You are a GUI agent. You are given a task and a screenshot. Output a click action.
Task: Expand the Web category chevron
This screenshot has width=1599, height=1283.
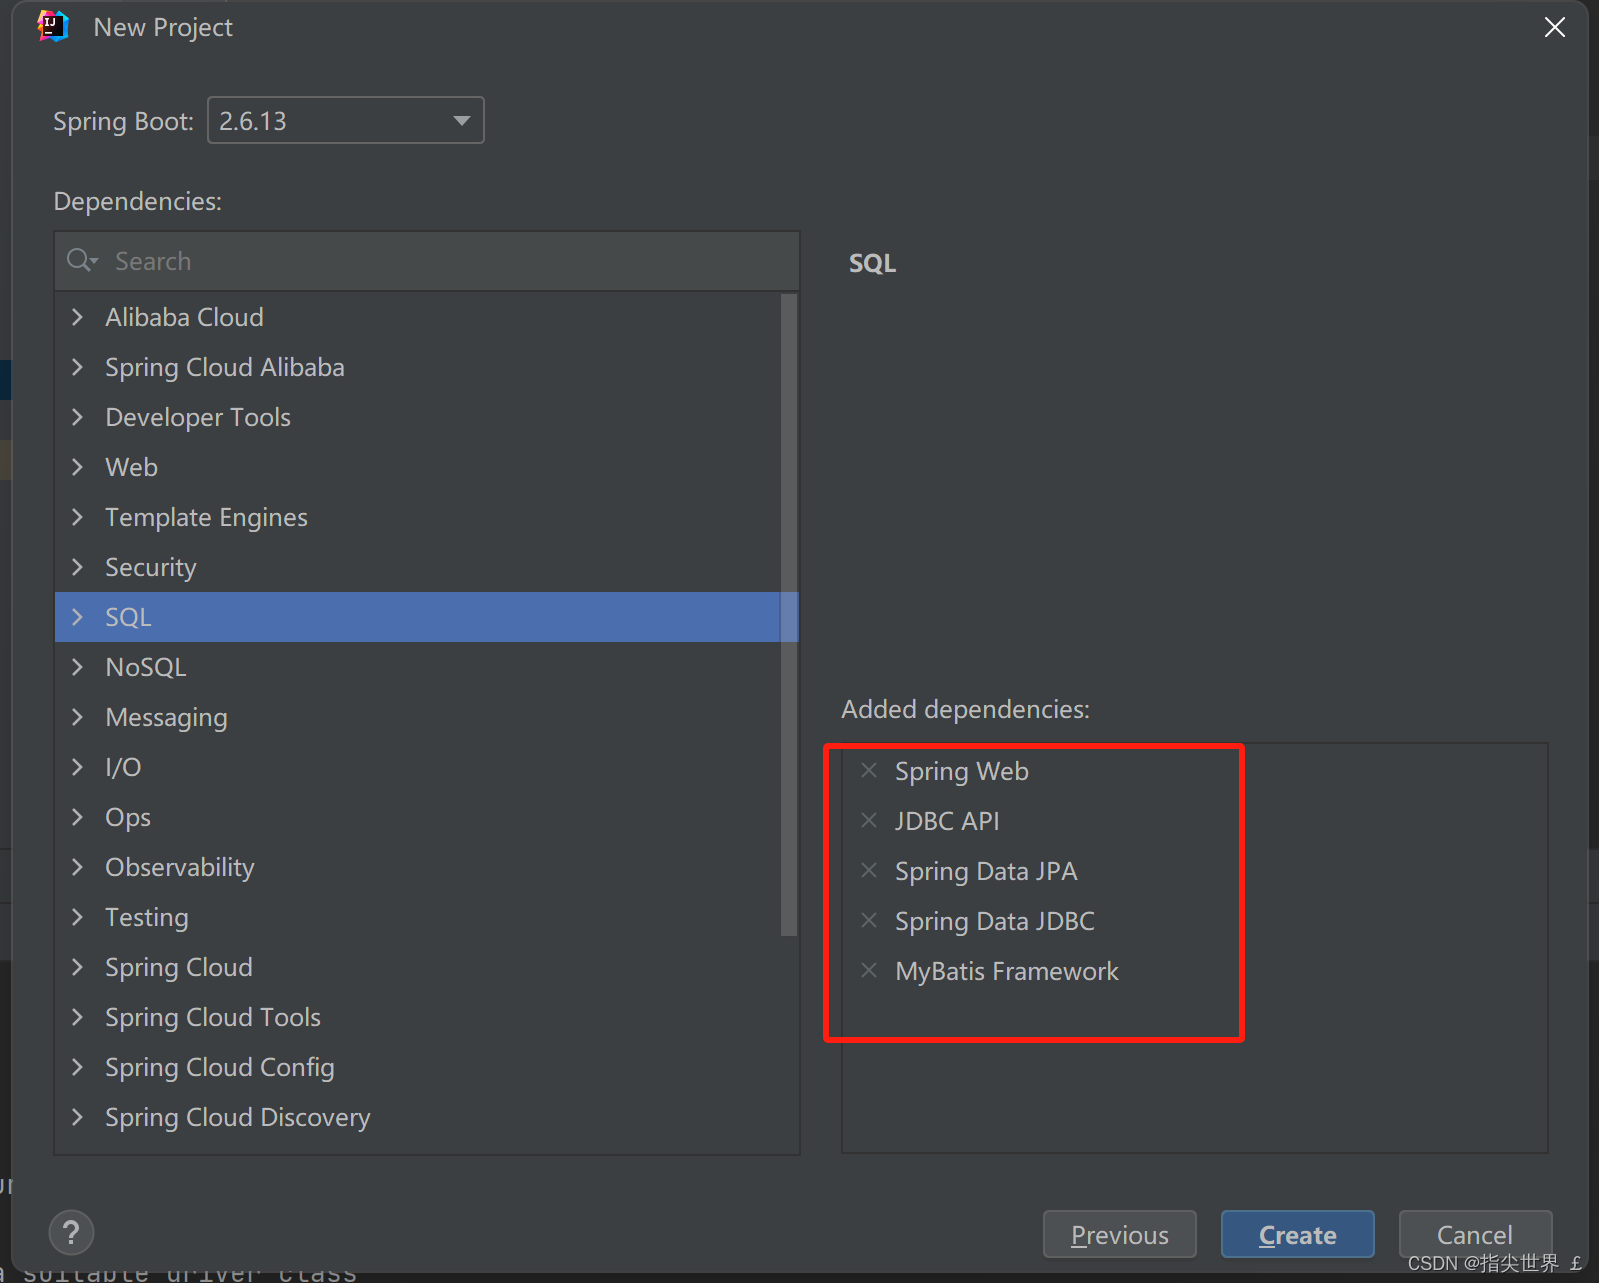[77, 467]
